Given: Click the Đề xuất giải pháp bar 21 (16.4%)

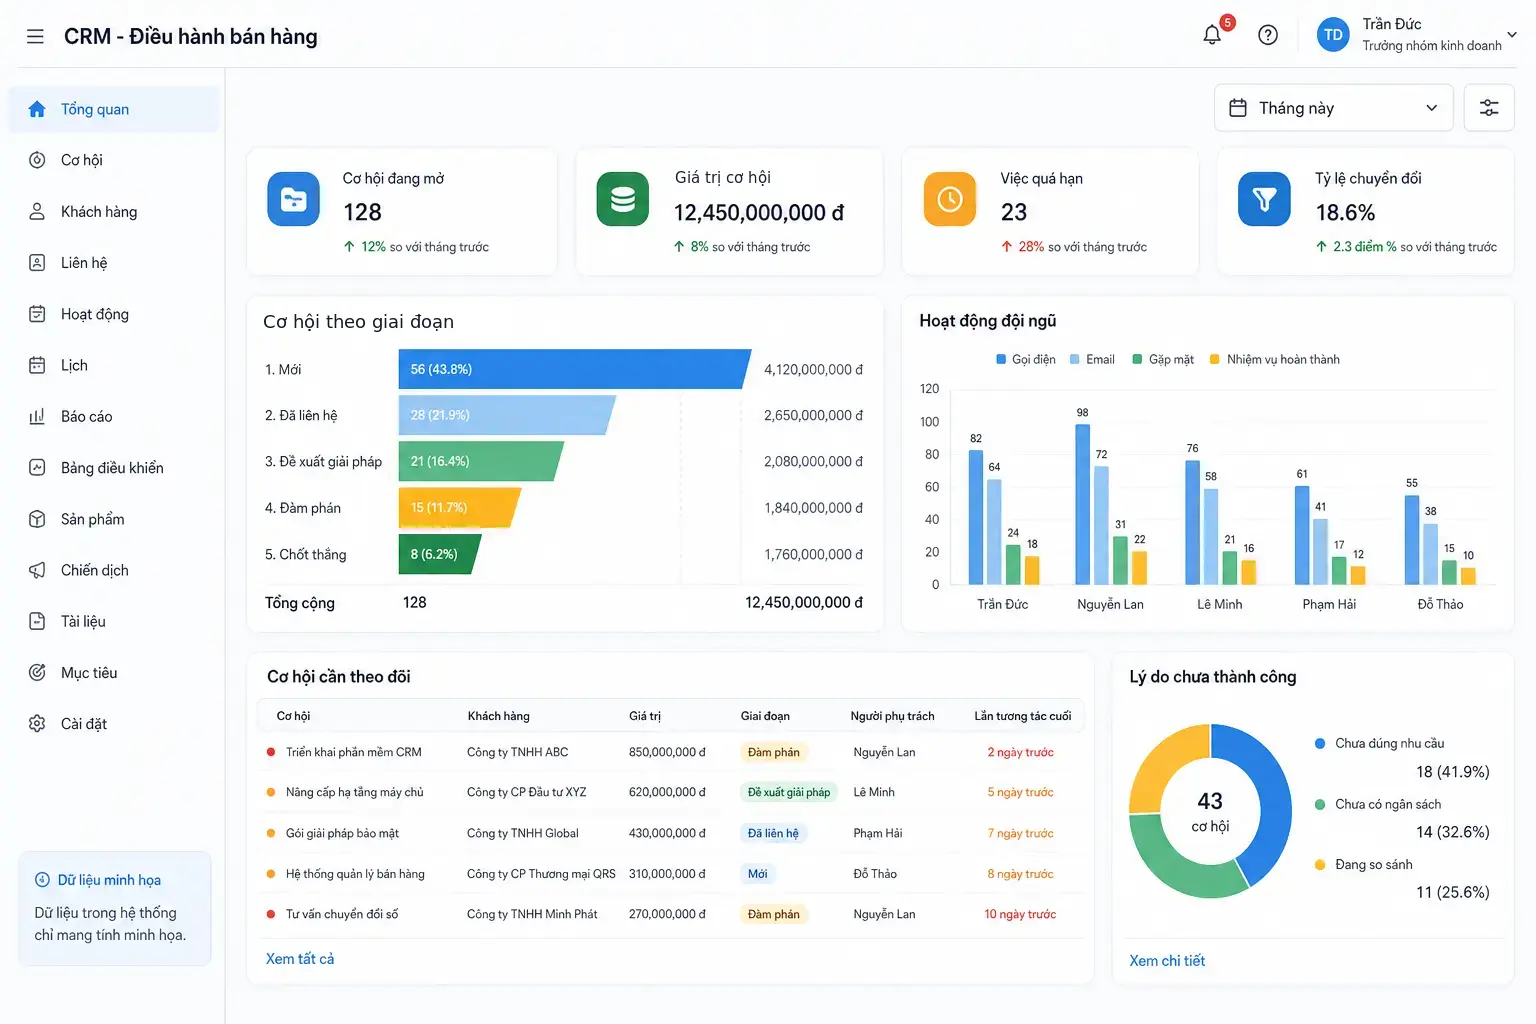Looking at the screenshot, I should [481, 461].
